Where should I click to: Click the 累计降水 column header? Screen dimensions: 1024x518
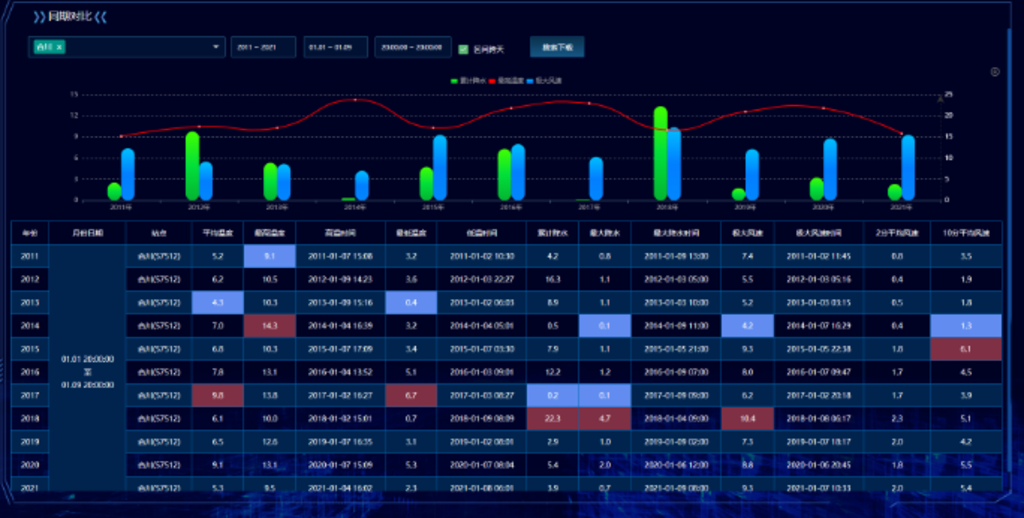click(552, 233)
